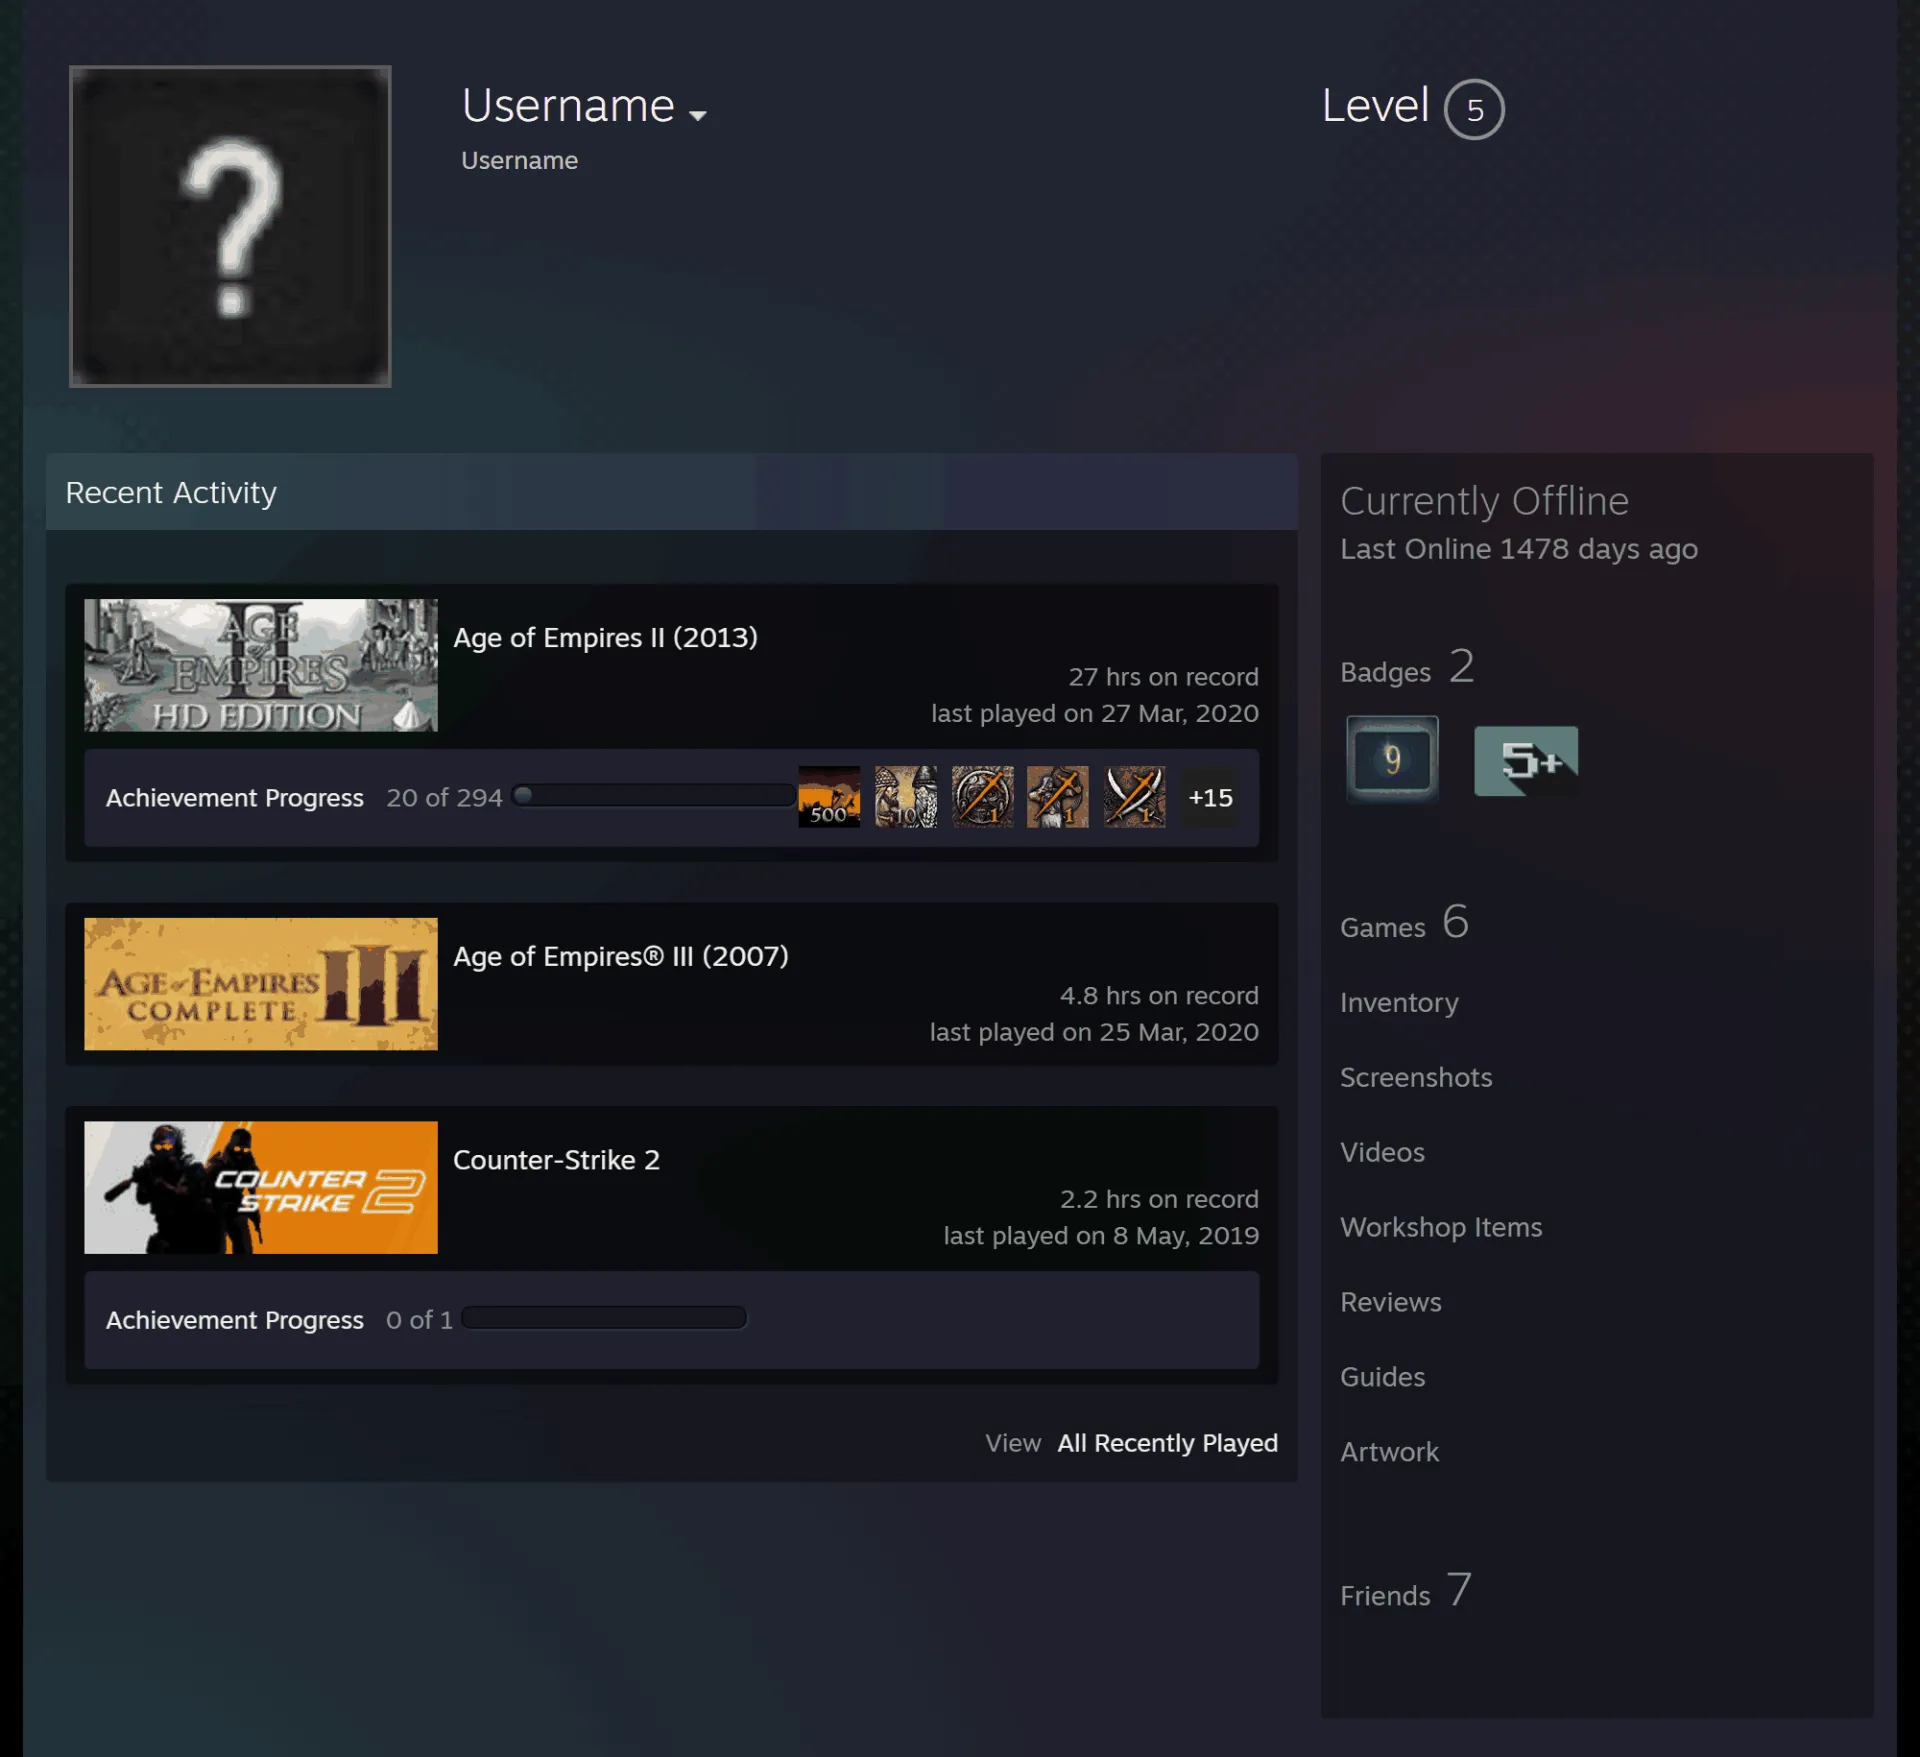
Task: Go to the Screenshots section
Action: click(1416, 1077)
